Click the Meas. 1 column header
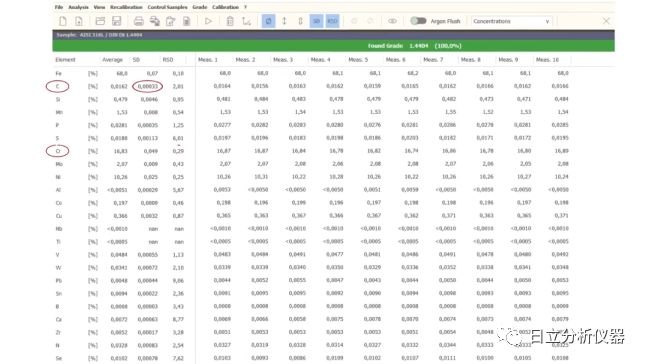The image size is (645, 364). click(208, 60)
